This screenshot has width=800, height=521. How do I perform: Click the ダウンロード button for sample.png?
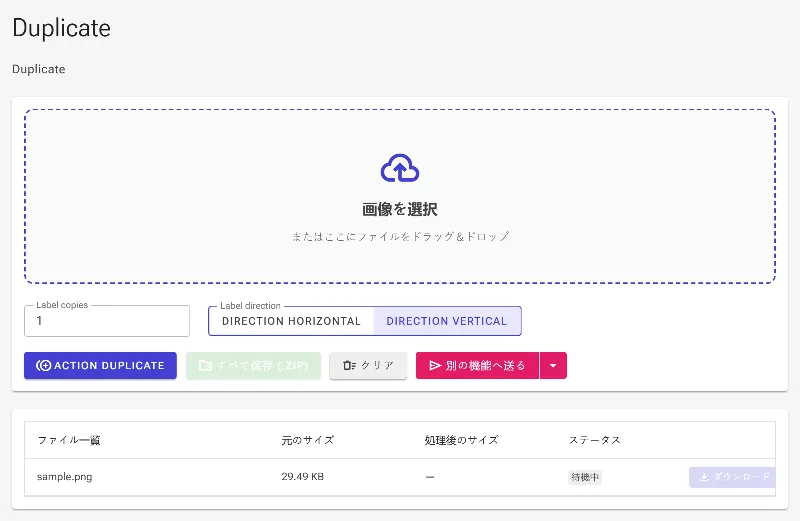click(x=732, y=477)
